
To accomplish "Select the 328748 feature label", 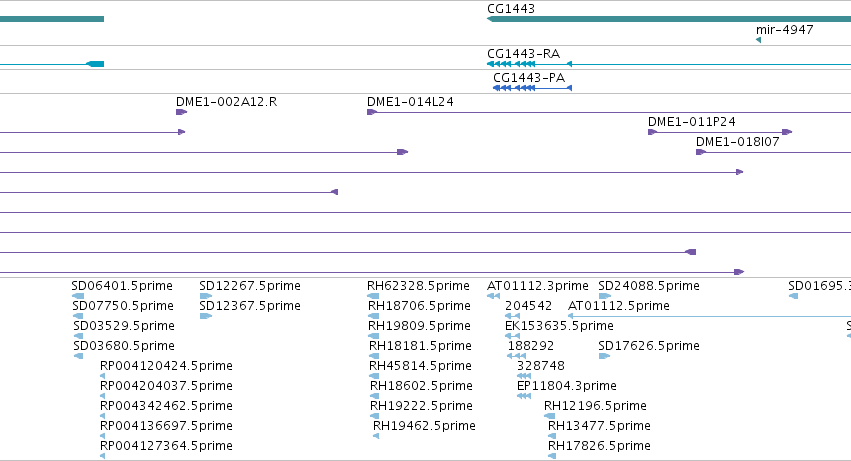I will click(x=541, y=366).
